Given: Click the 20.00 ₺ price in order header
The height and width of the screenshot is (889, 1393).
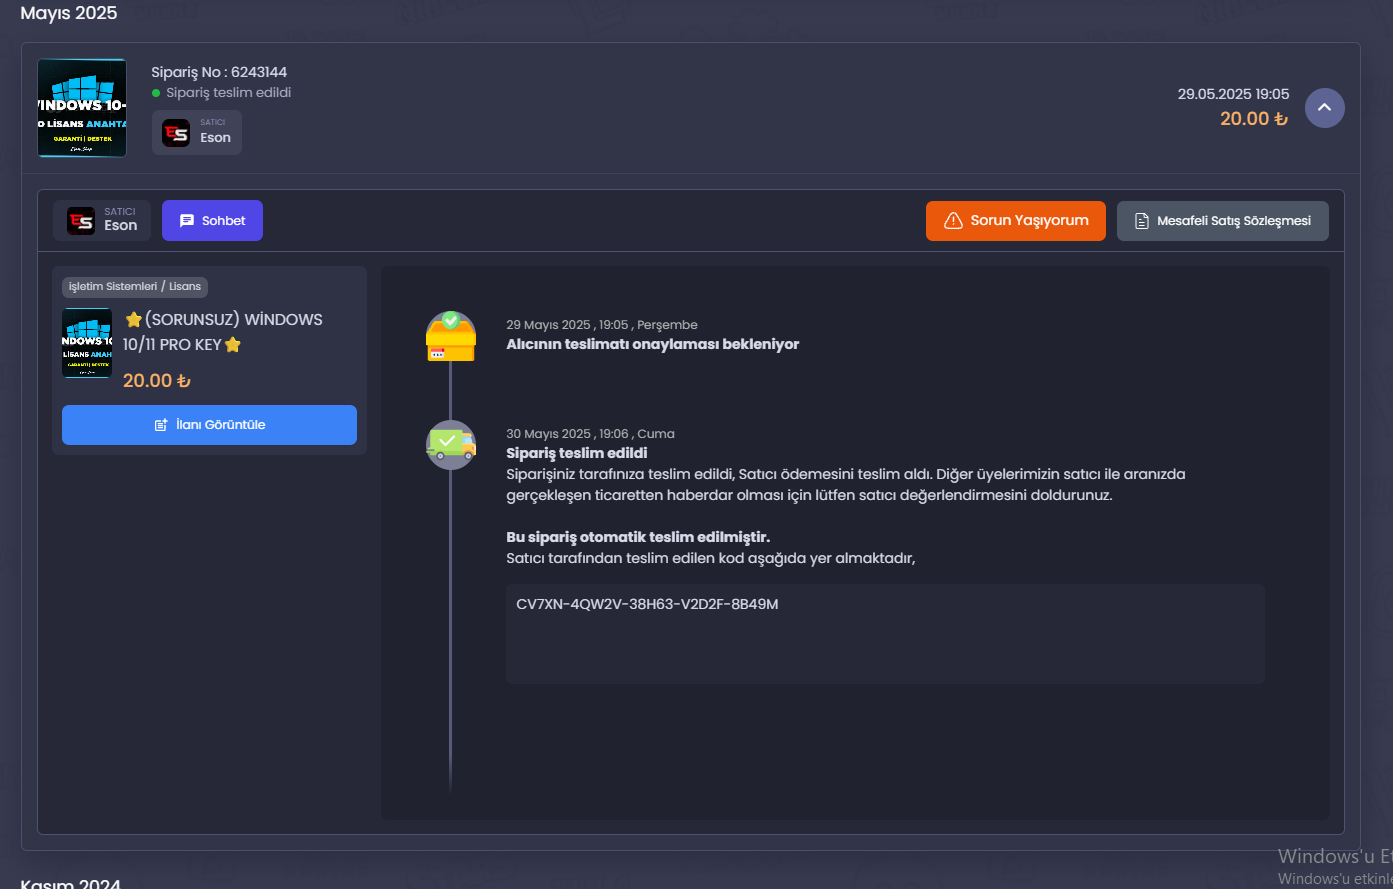Looking at the screenshot, I should click(x=1254, y=119).
